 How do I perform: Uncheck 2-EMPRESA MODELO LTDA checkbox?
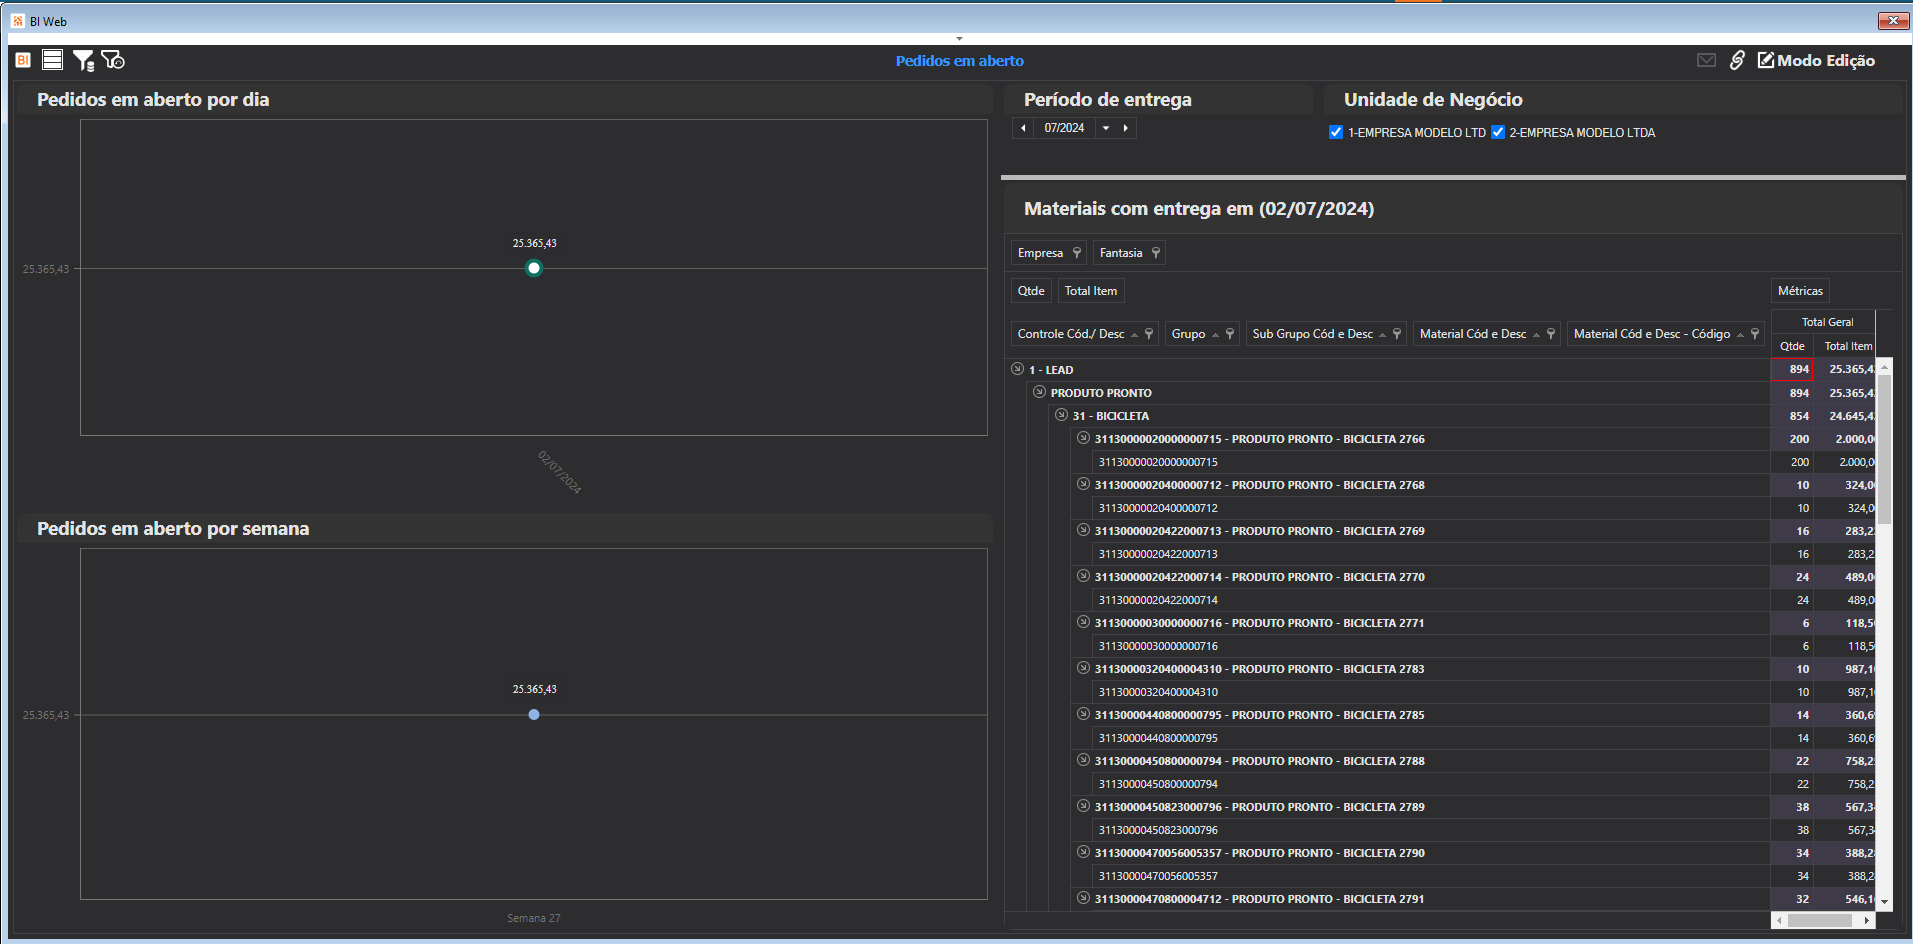coord(1498,132)
